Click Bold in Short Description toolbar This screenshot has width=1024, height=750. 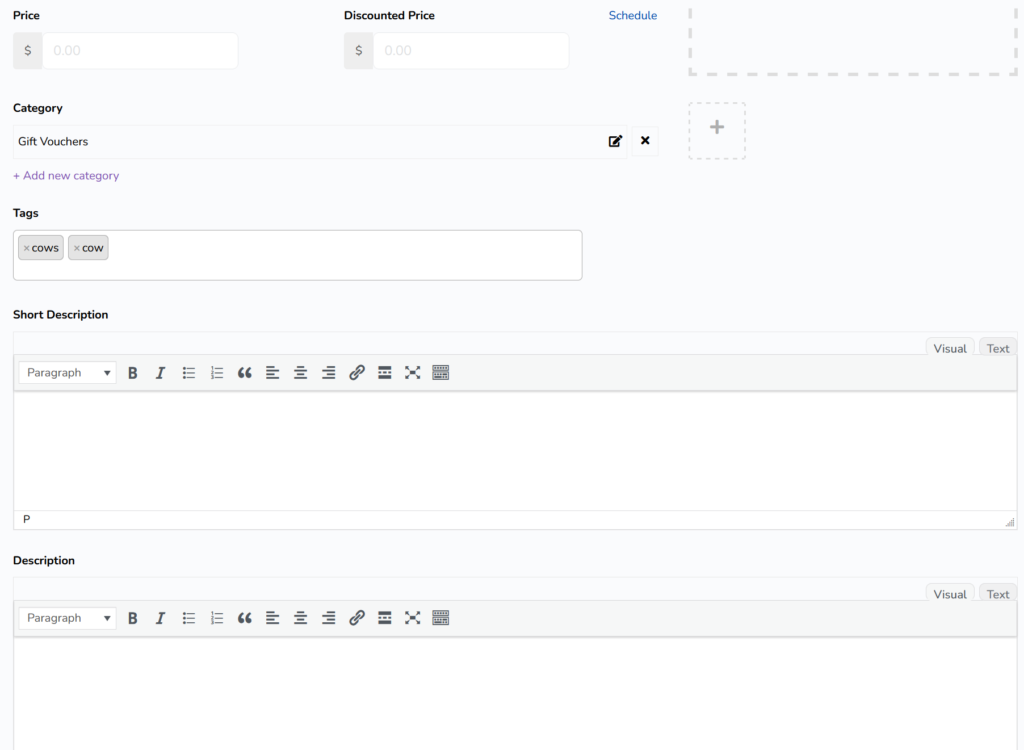[133, 373]
